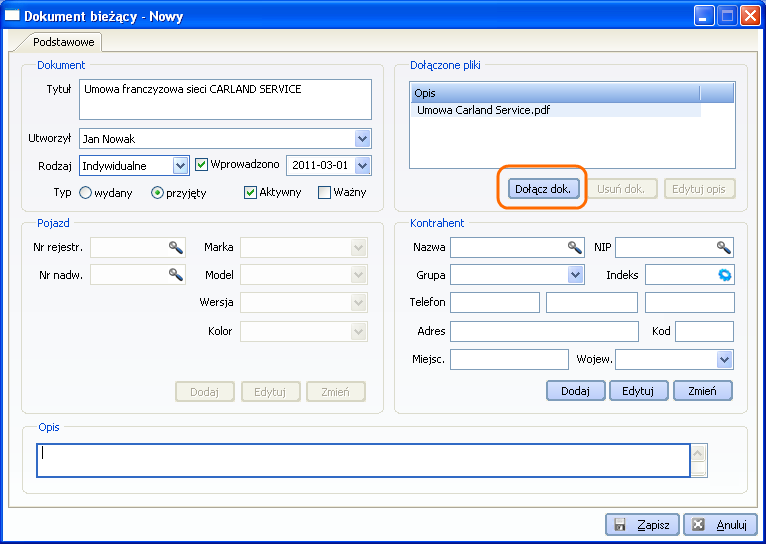Uncheck the Aktywny checkbox
The image size is (766, 544).
pos(250,192)
